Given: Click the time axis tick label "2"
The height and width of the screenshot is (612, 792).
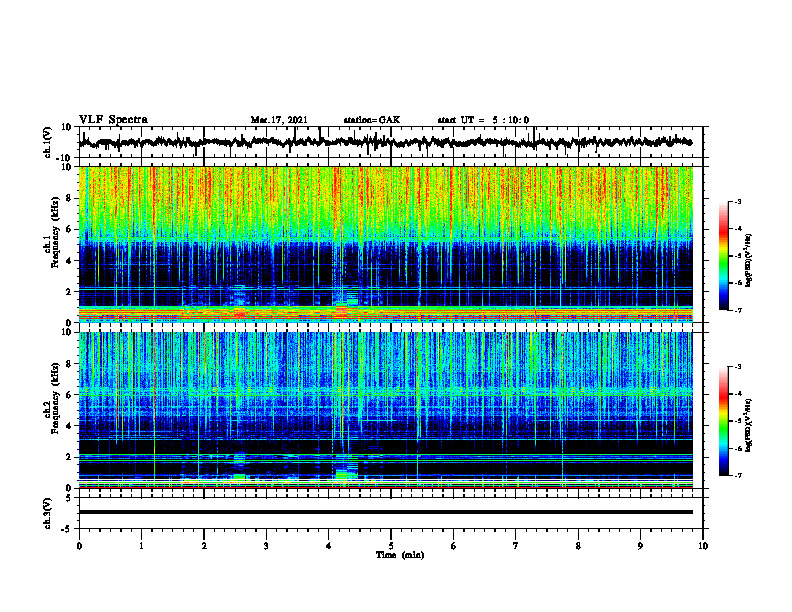Looking at the screenshot, I should 204,546.
